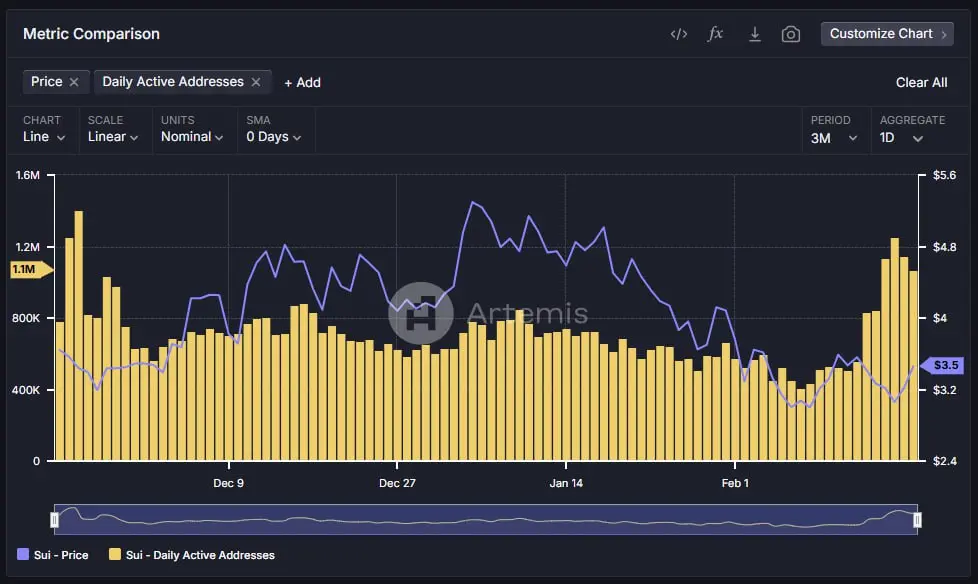Click the Jan 14 axis label

566,483
